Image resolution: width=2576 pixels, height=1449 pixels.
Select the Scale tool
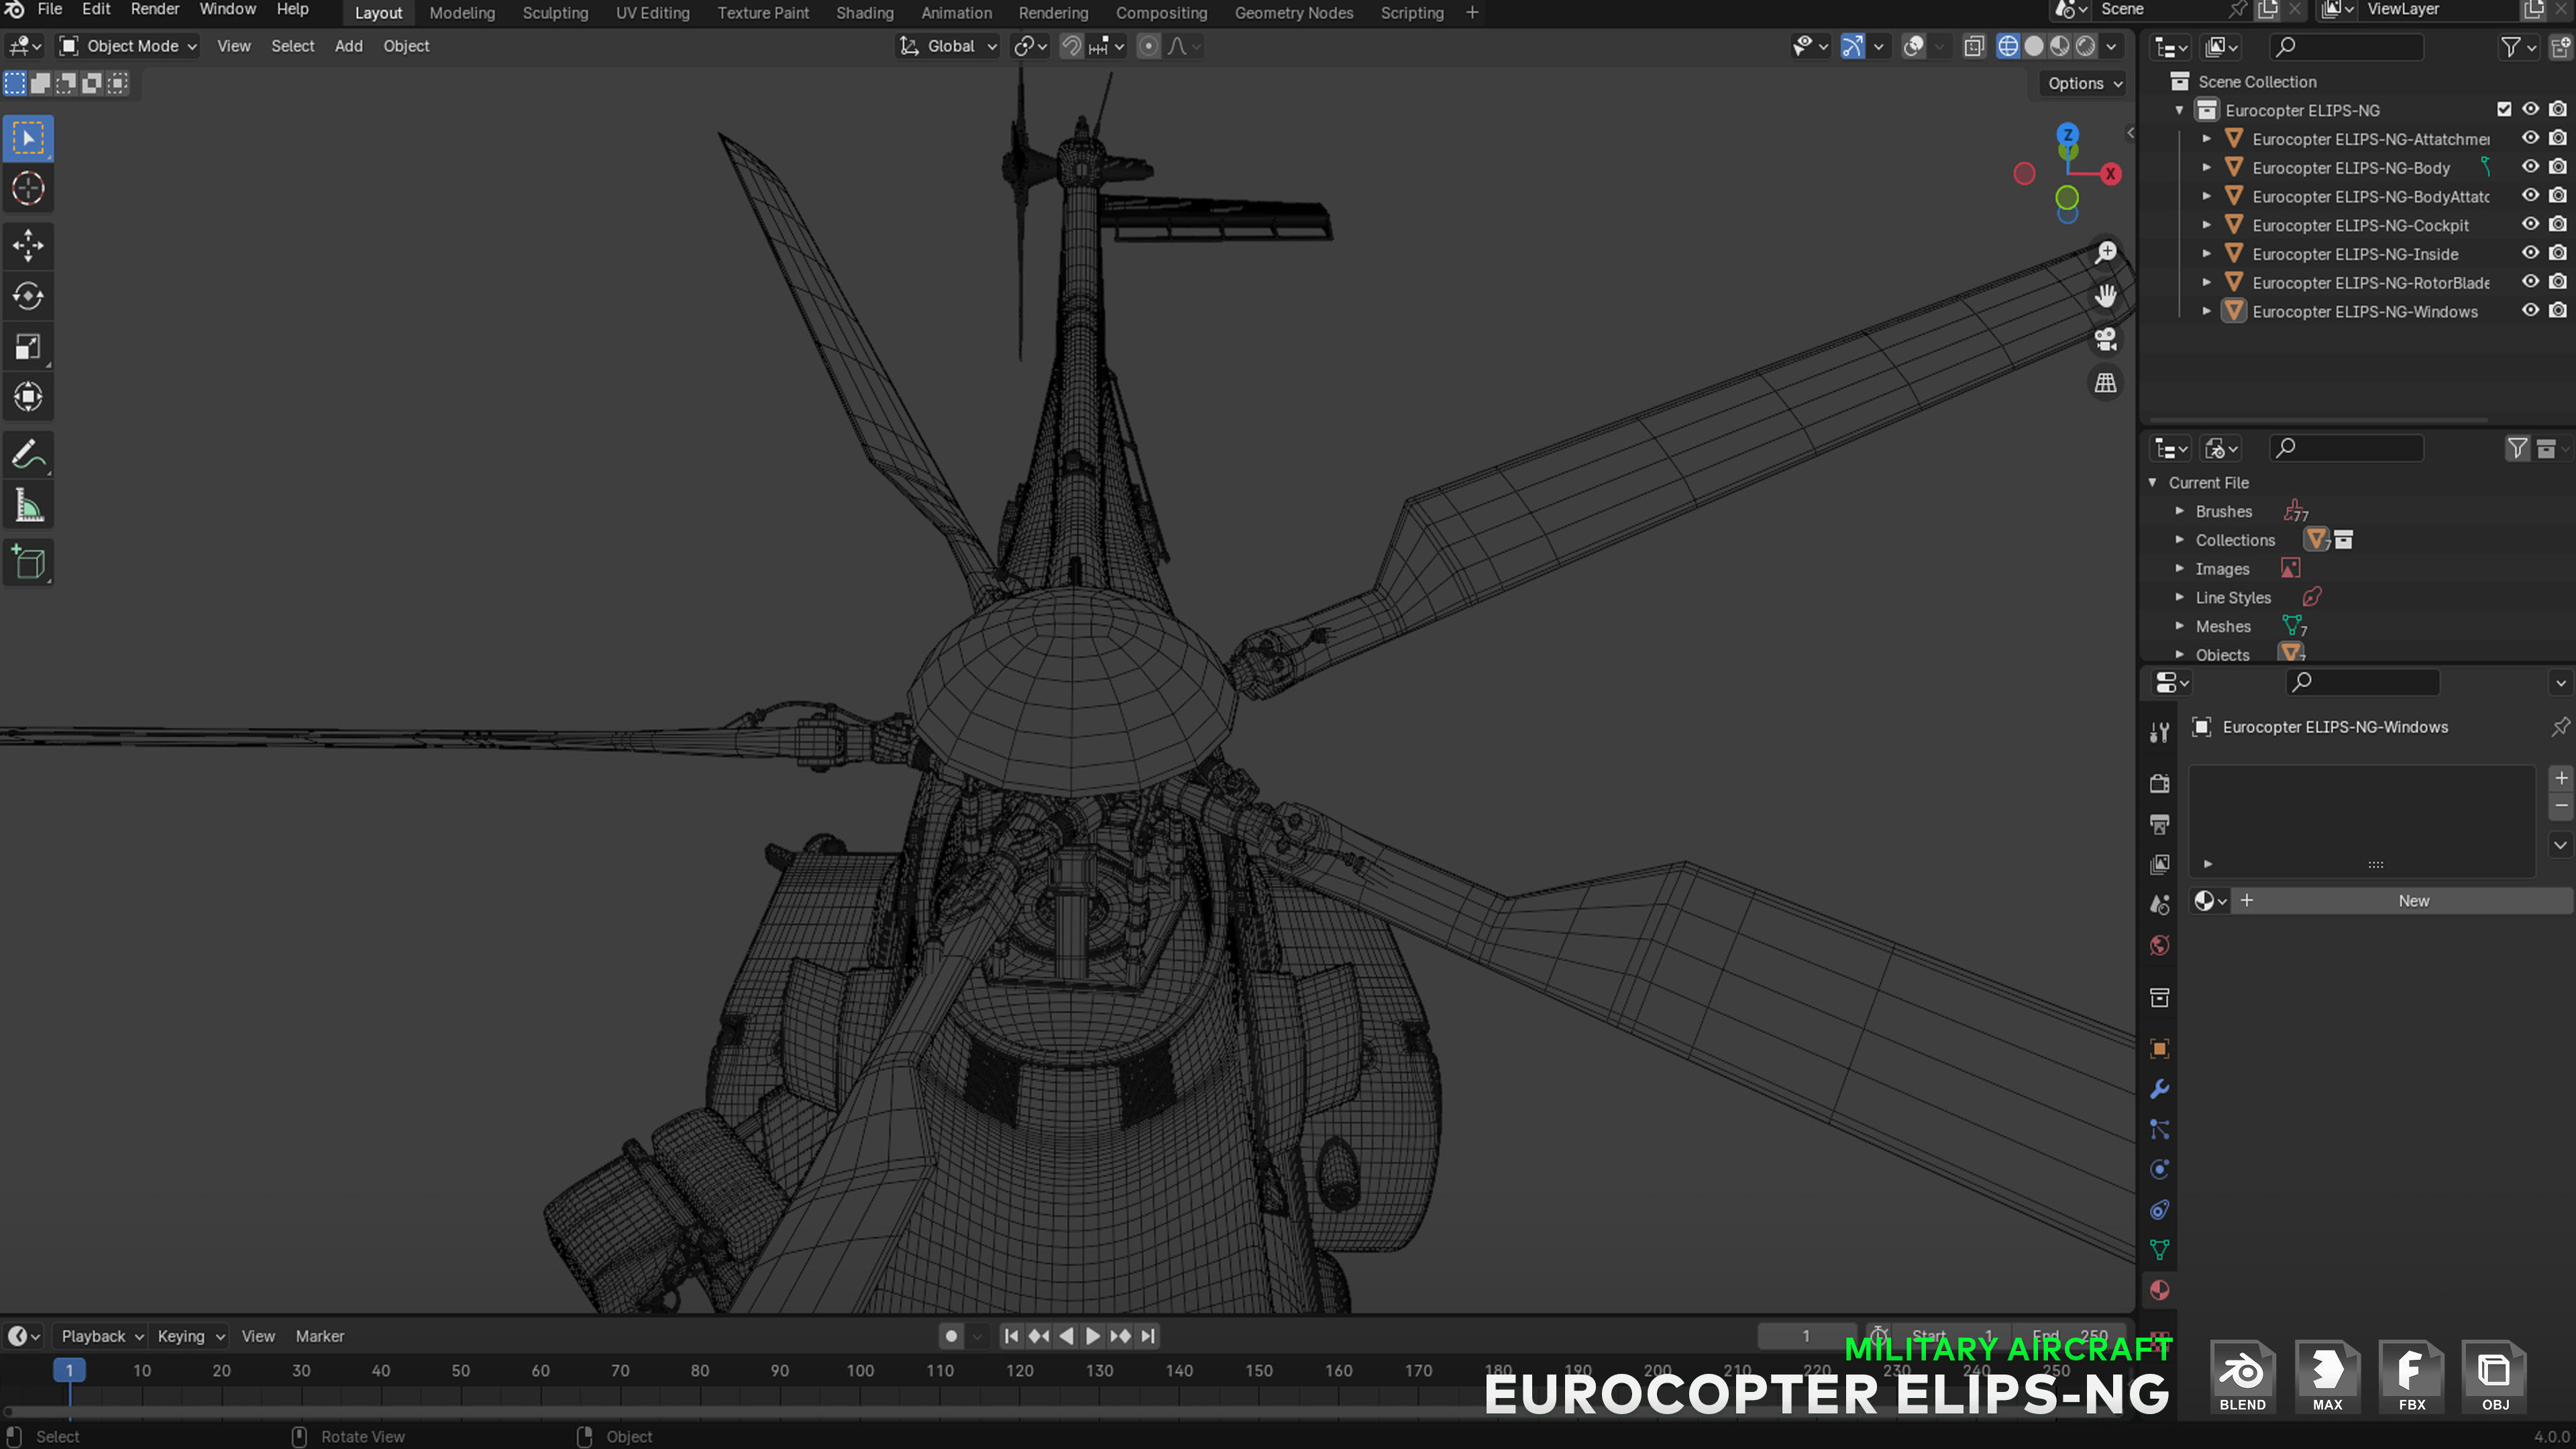(28, 347)
